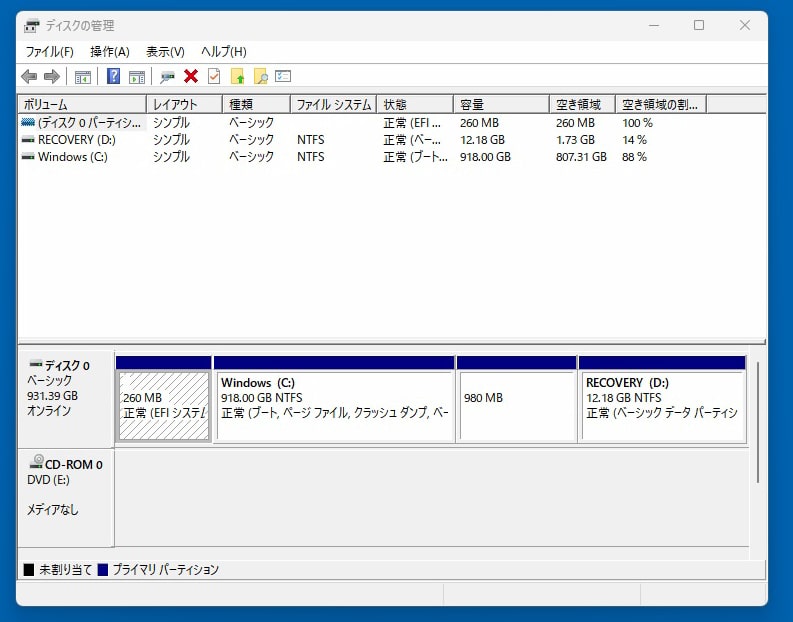
Task: Select the Windows (C:) row in volume list
Action: (72, 157)
